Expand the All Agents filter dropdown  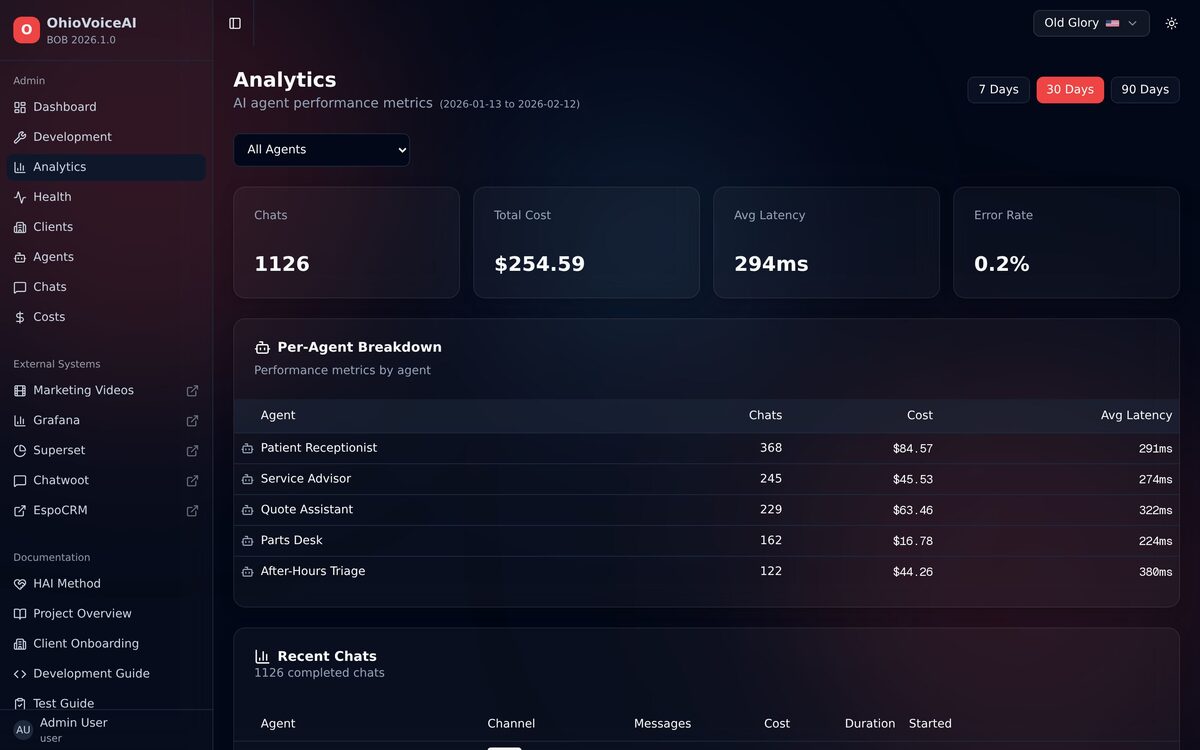tap(321, 150)
